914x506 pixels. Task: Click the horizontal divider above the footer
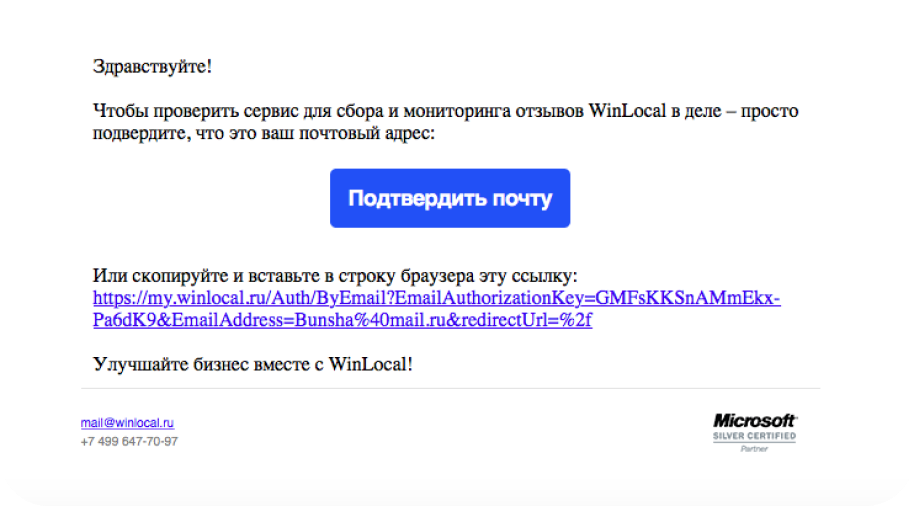tap(450, 388)
